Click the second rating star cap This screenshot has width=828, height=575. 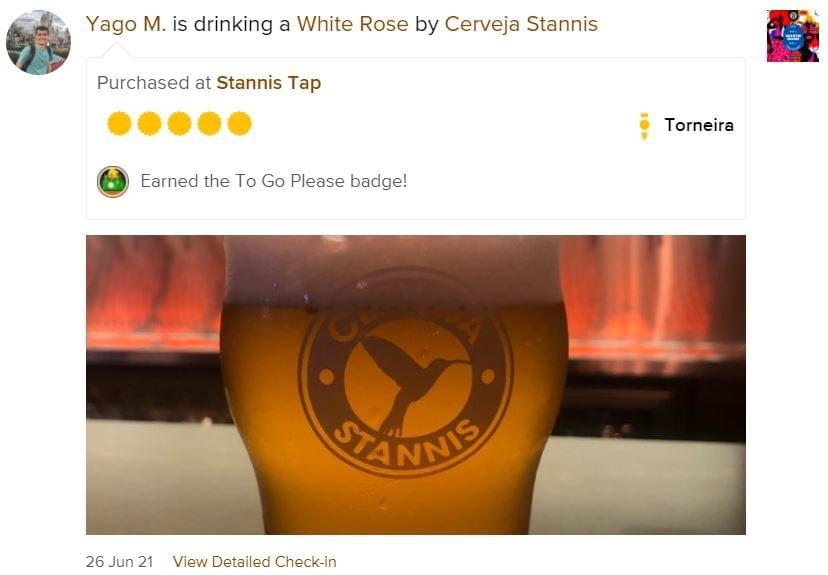click(x=149, y=124)
